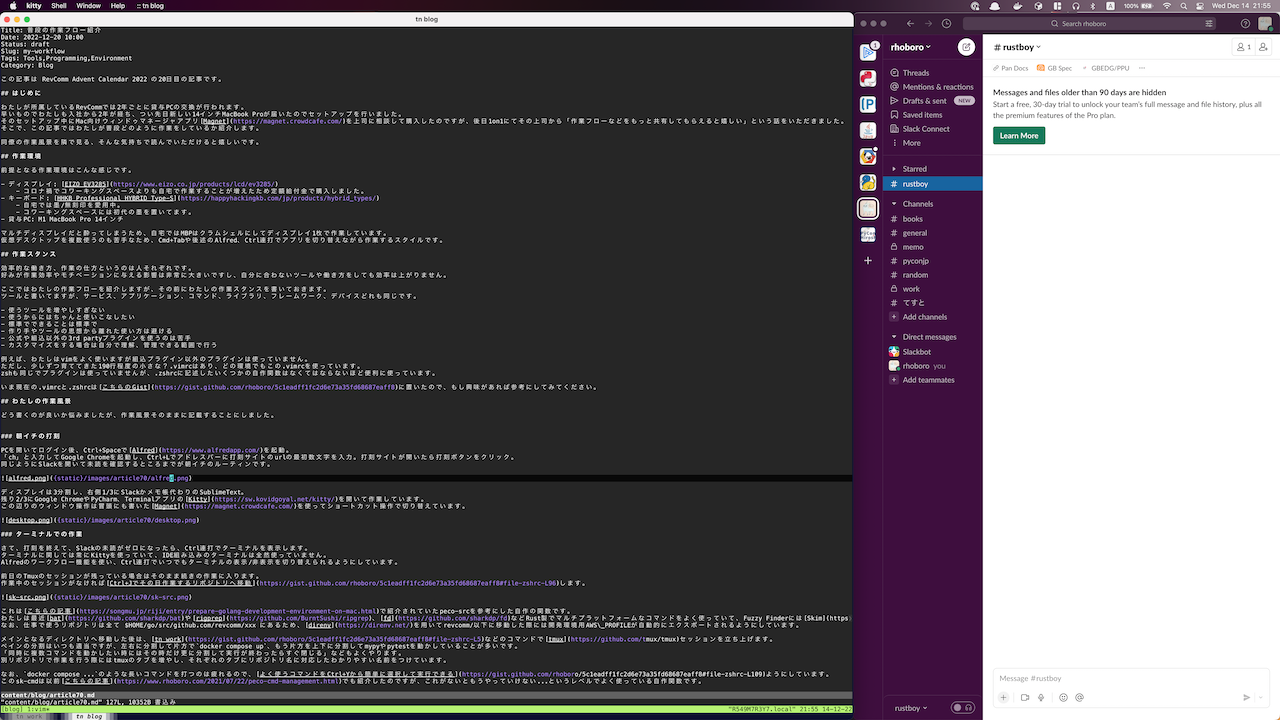Record an audio clip in composer
The image size is (1280, 720).
pyautogui.click(x=1041, y=697)
